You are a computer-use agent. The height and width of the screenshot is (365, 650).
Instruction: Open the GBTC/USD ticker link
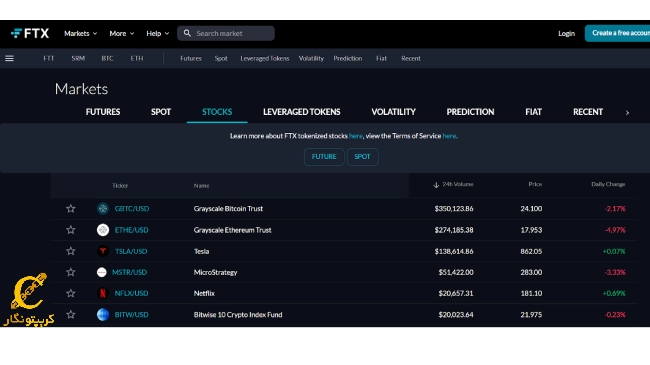132,209
